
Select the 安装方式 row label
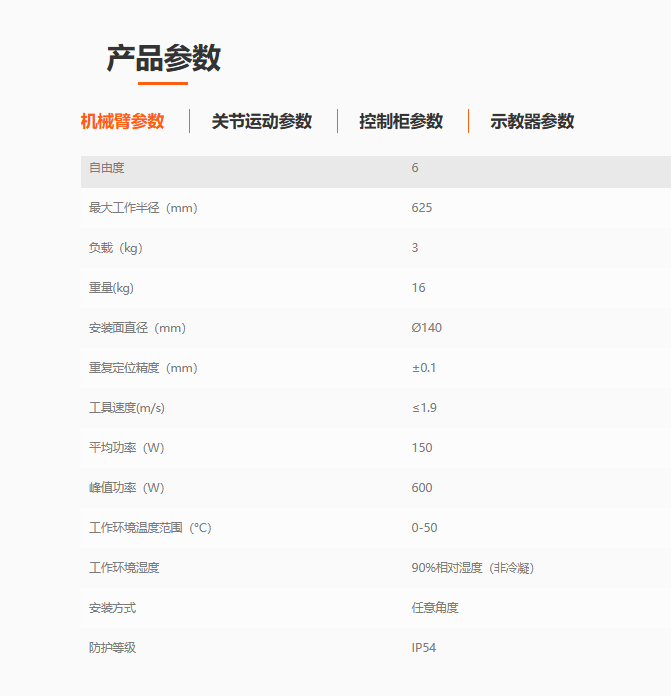click(112, 608)
